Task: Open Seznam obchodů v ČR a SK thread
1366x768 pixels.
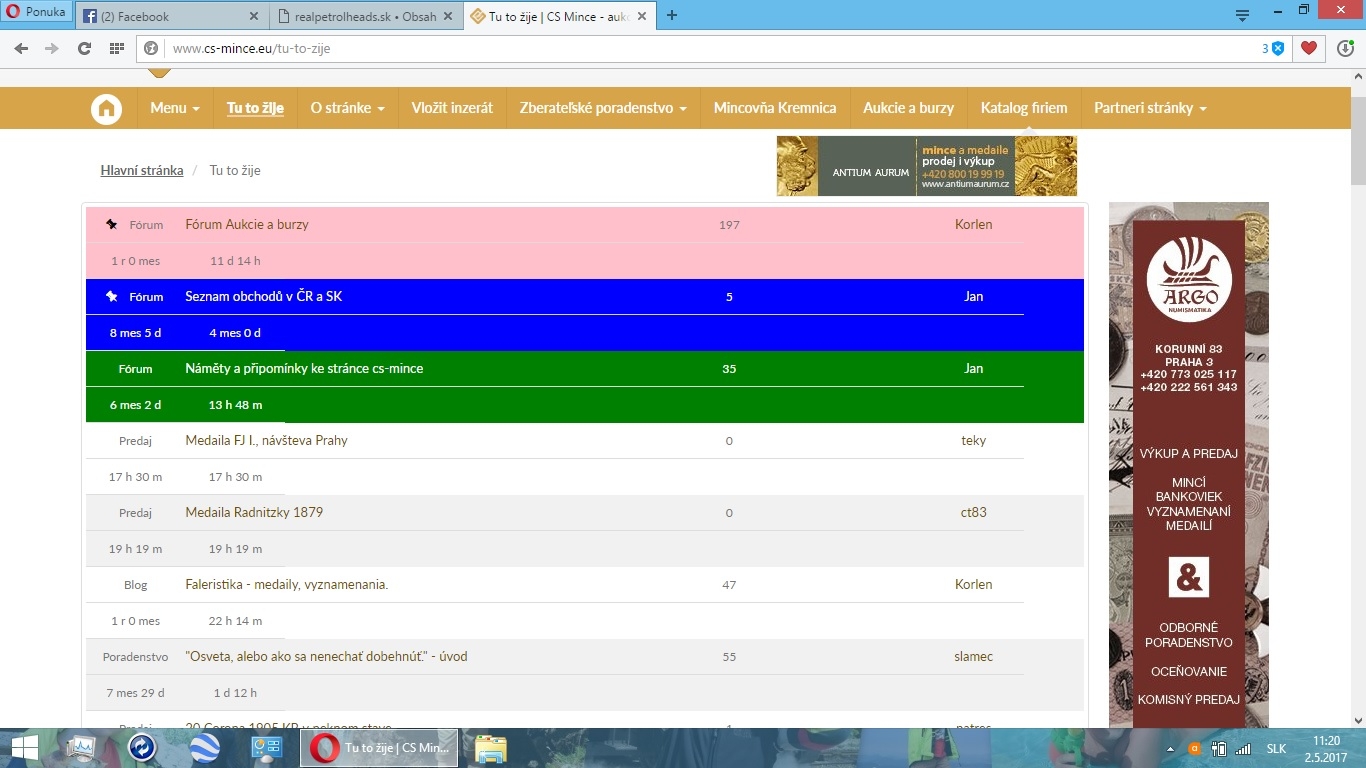Action: pyautogui.click(x=264, y=297)
